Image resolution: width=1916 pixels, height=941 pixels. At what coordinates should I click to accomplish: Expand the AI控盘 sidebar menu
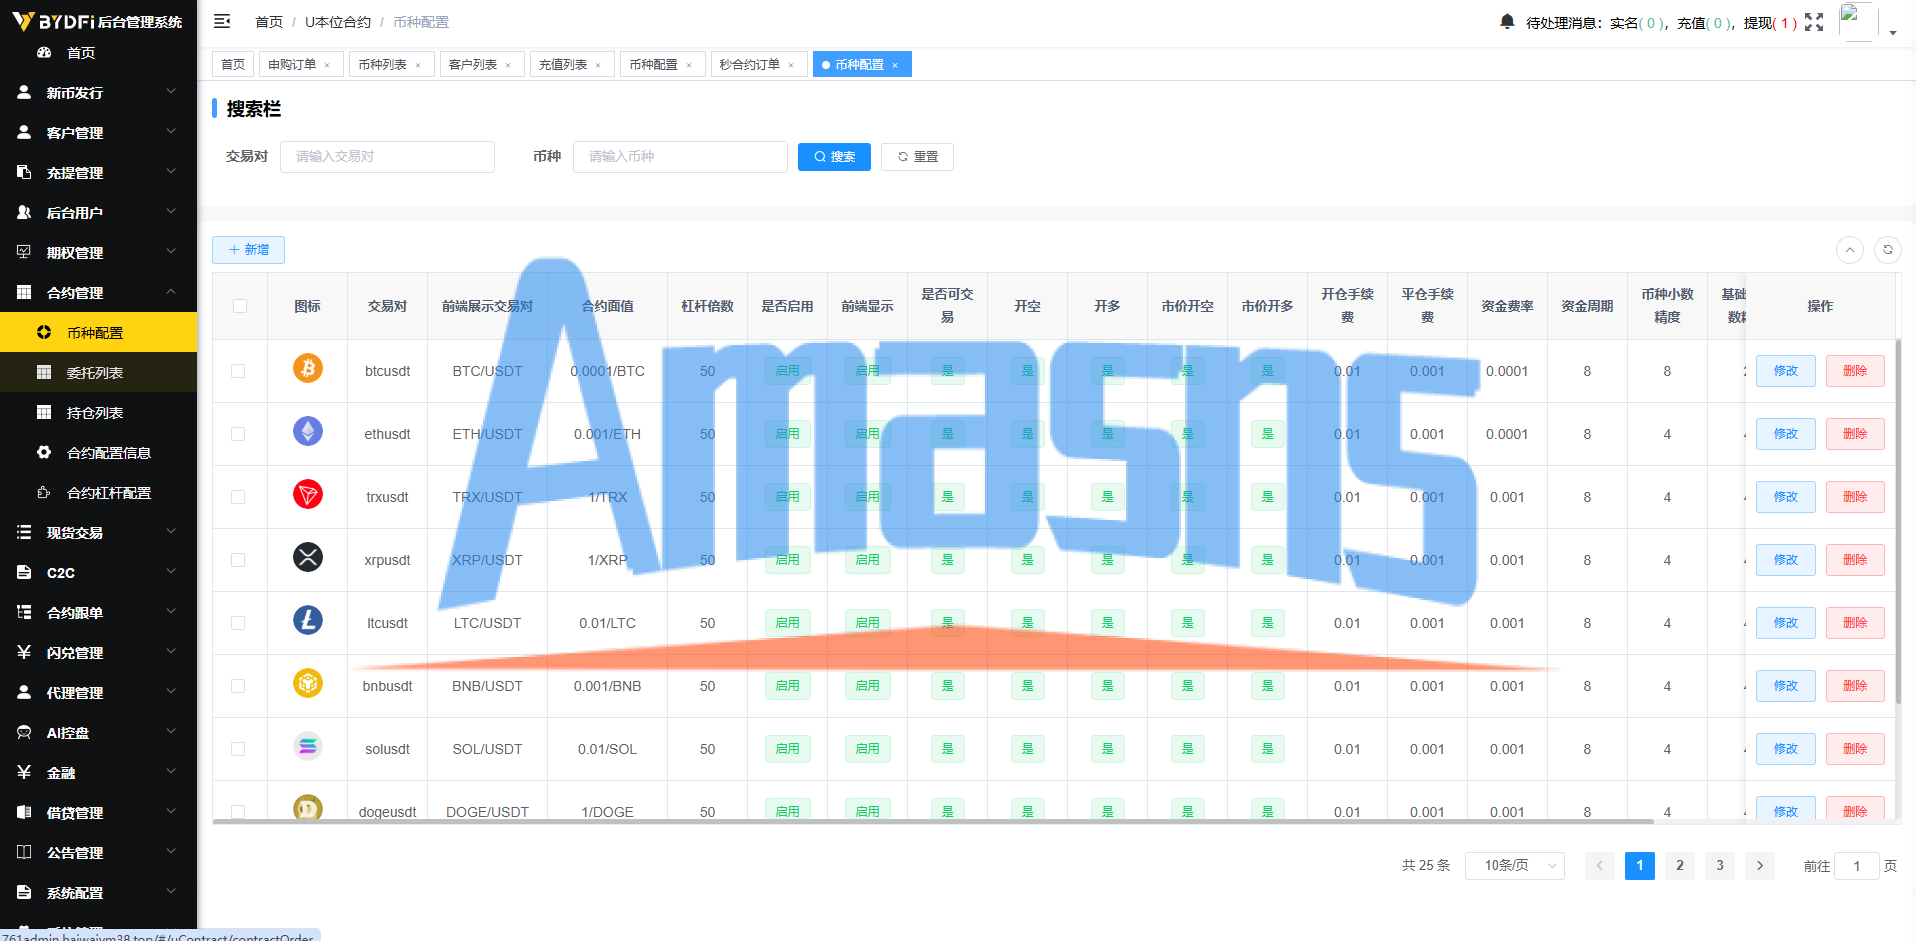point(98,732)
